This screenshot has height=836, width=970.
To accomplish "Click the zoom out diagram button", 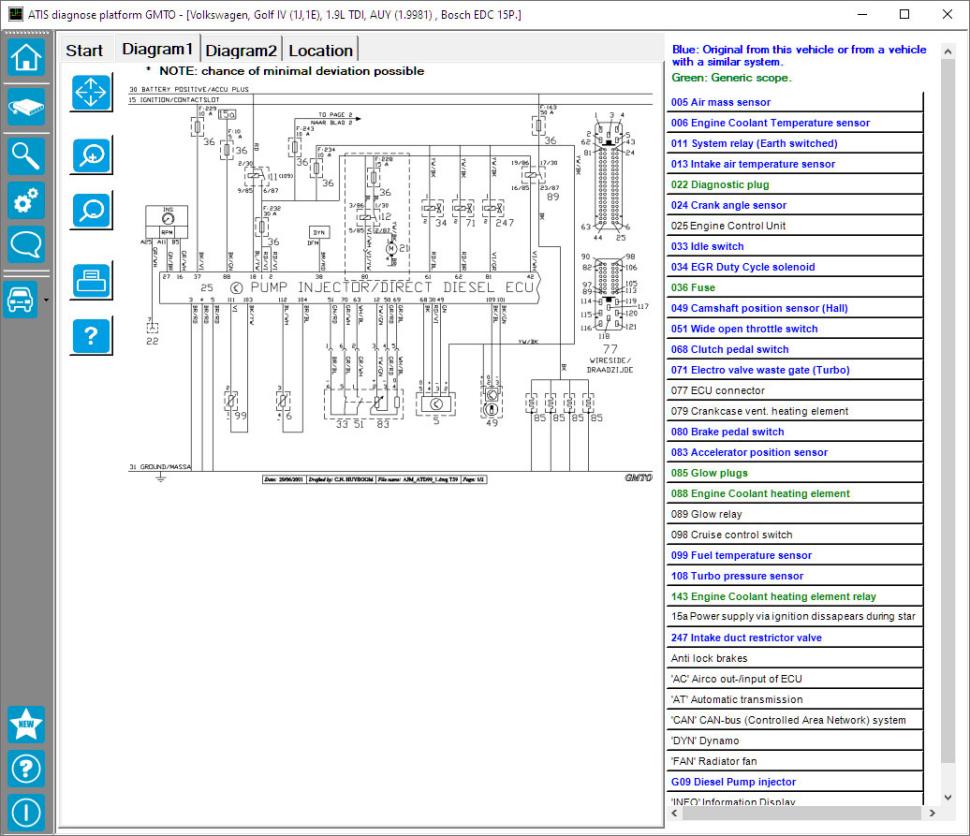I will click(x=92, y=211).
